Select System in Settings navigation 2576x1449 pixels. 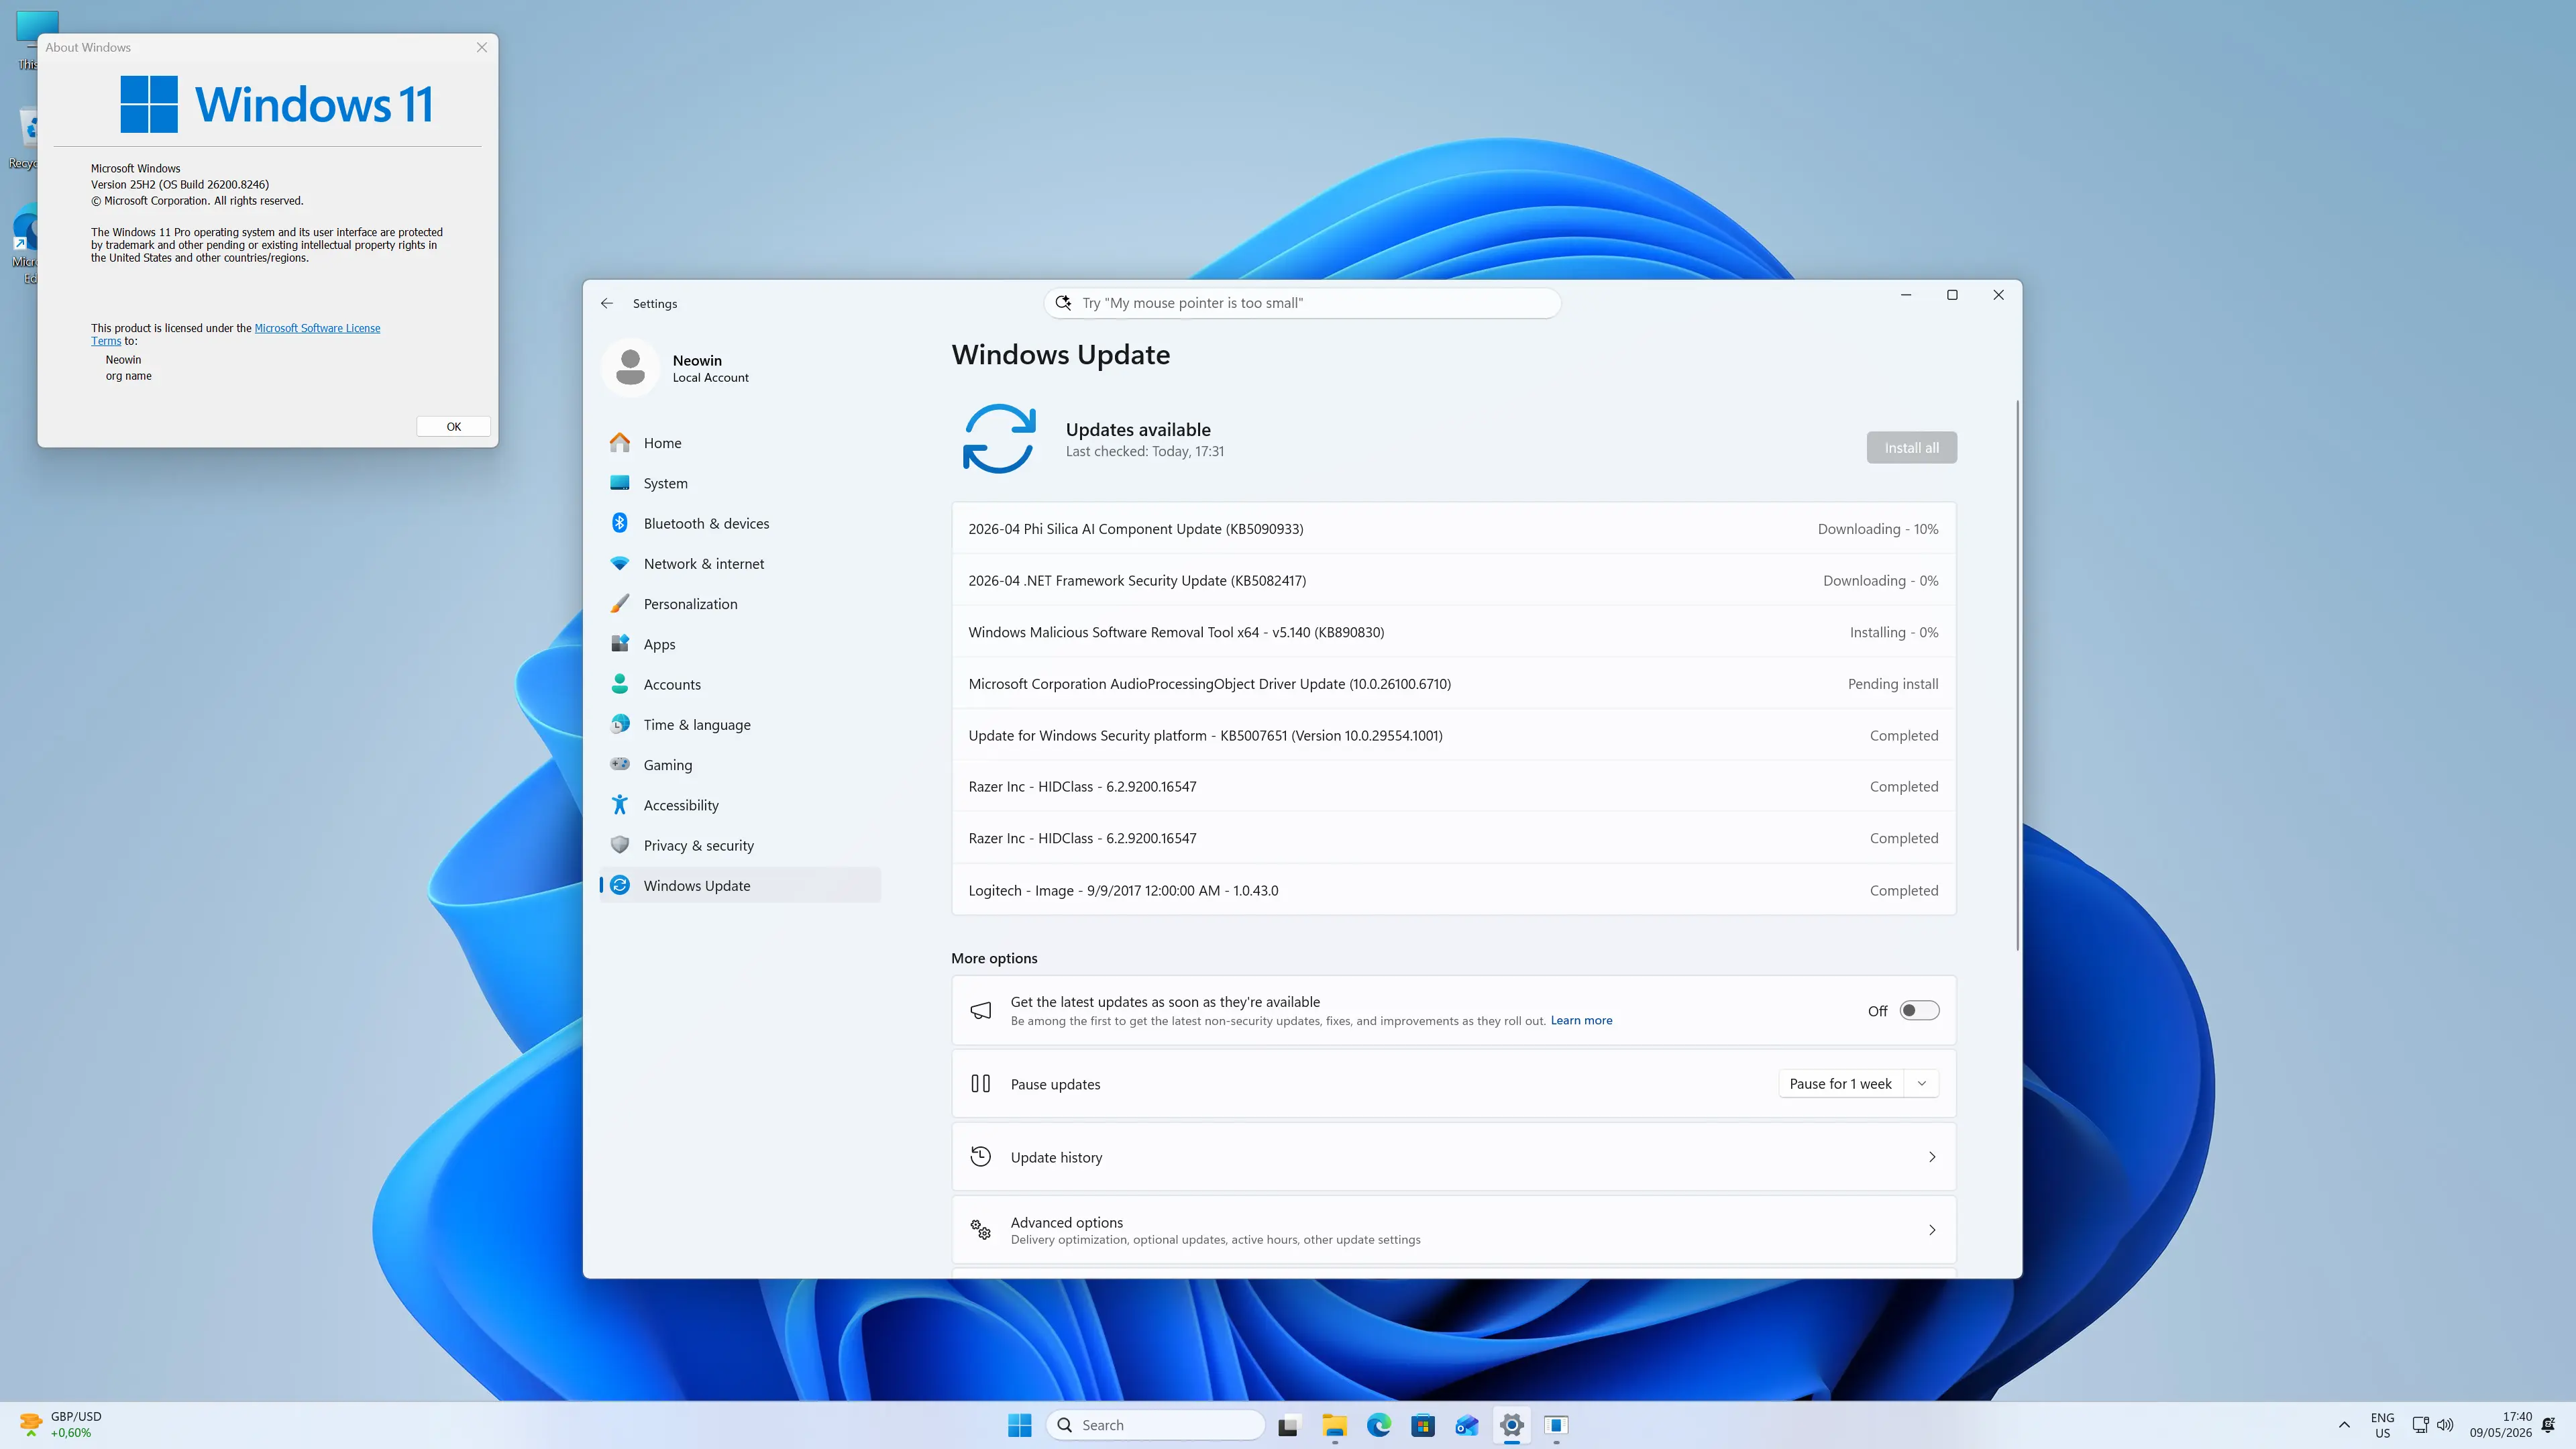coord(740,483)
